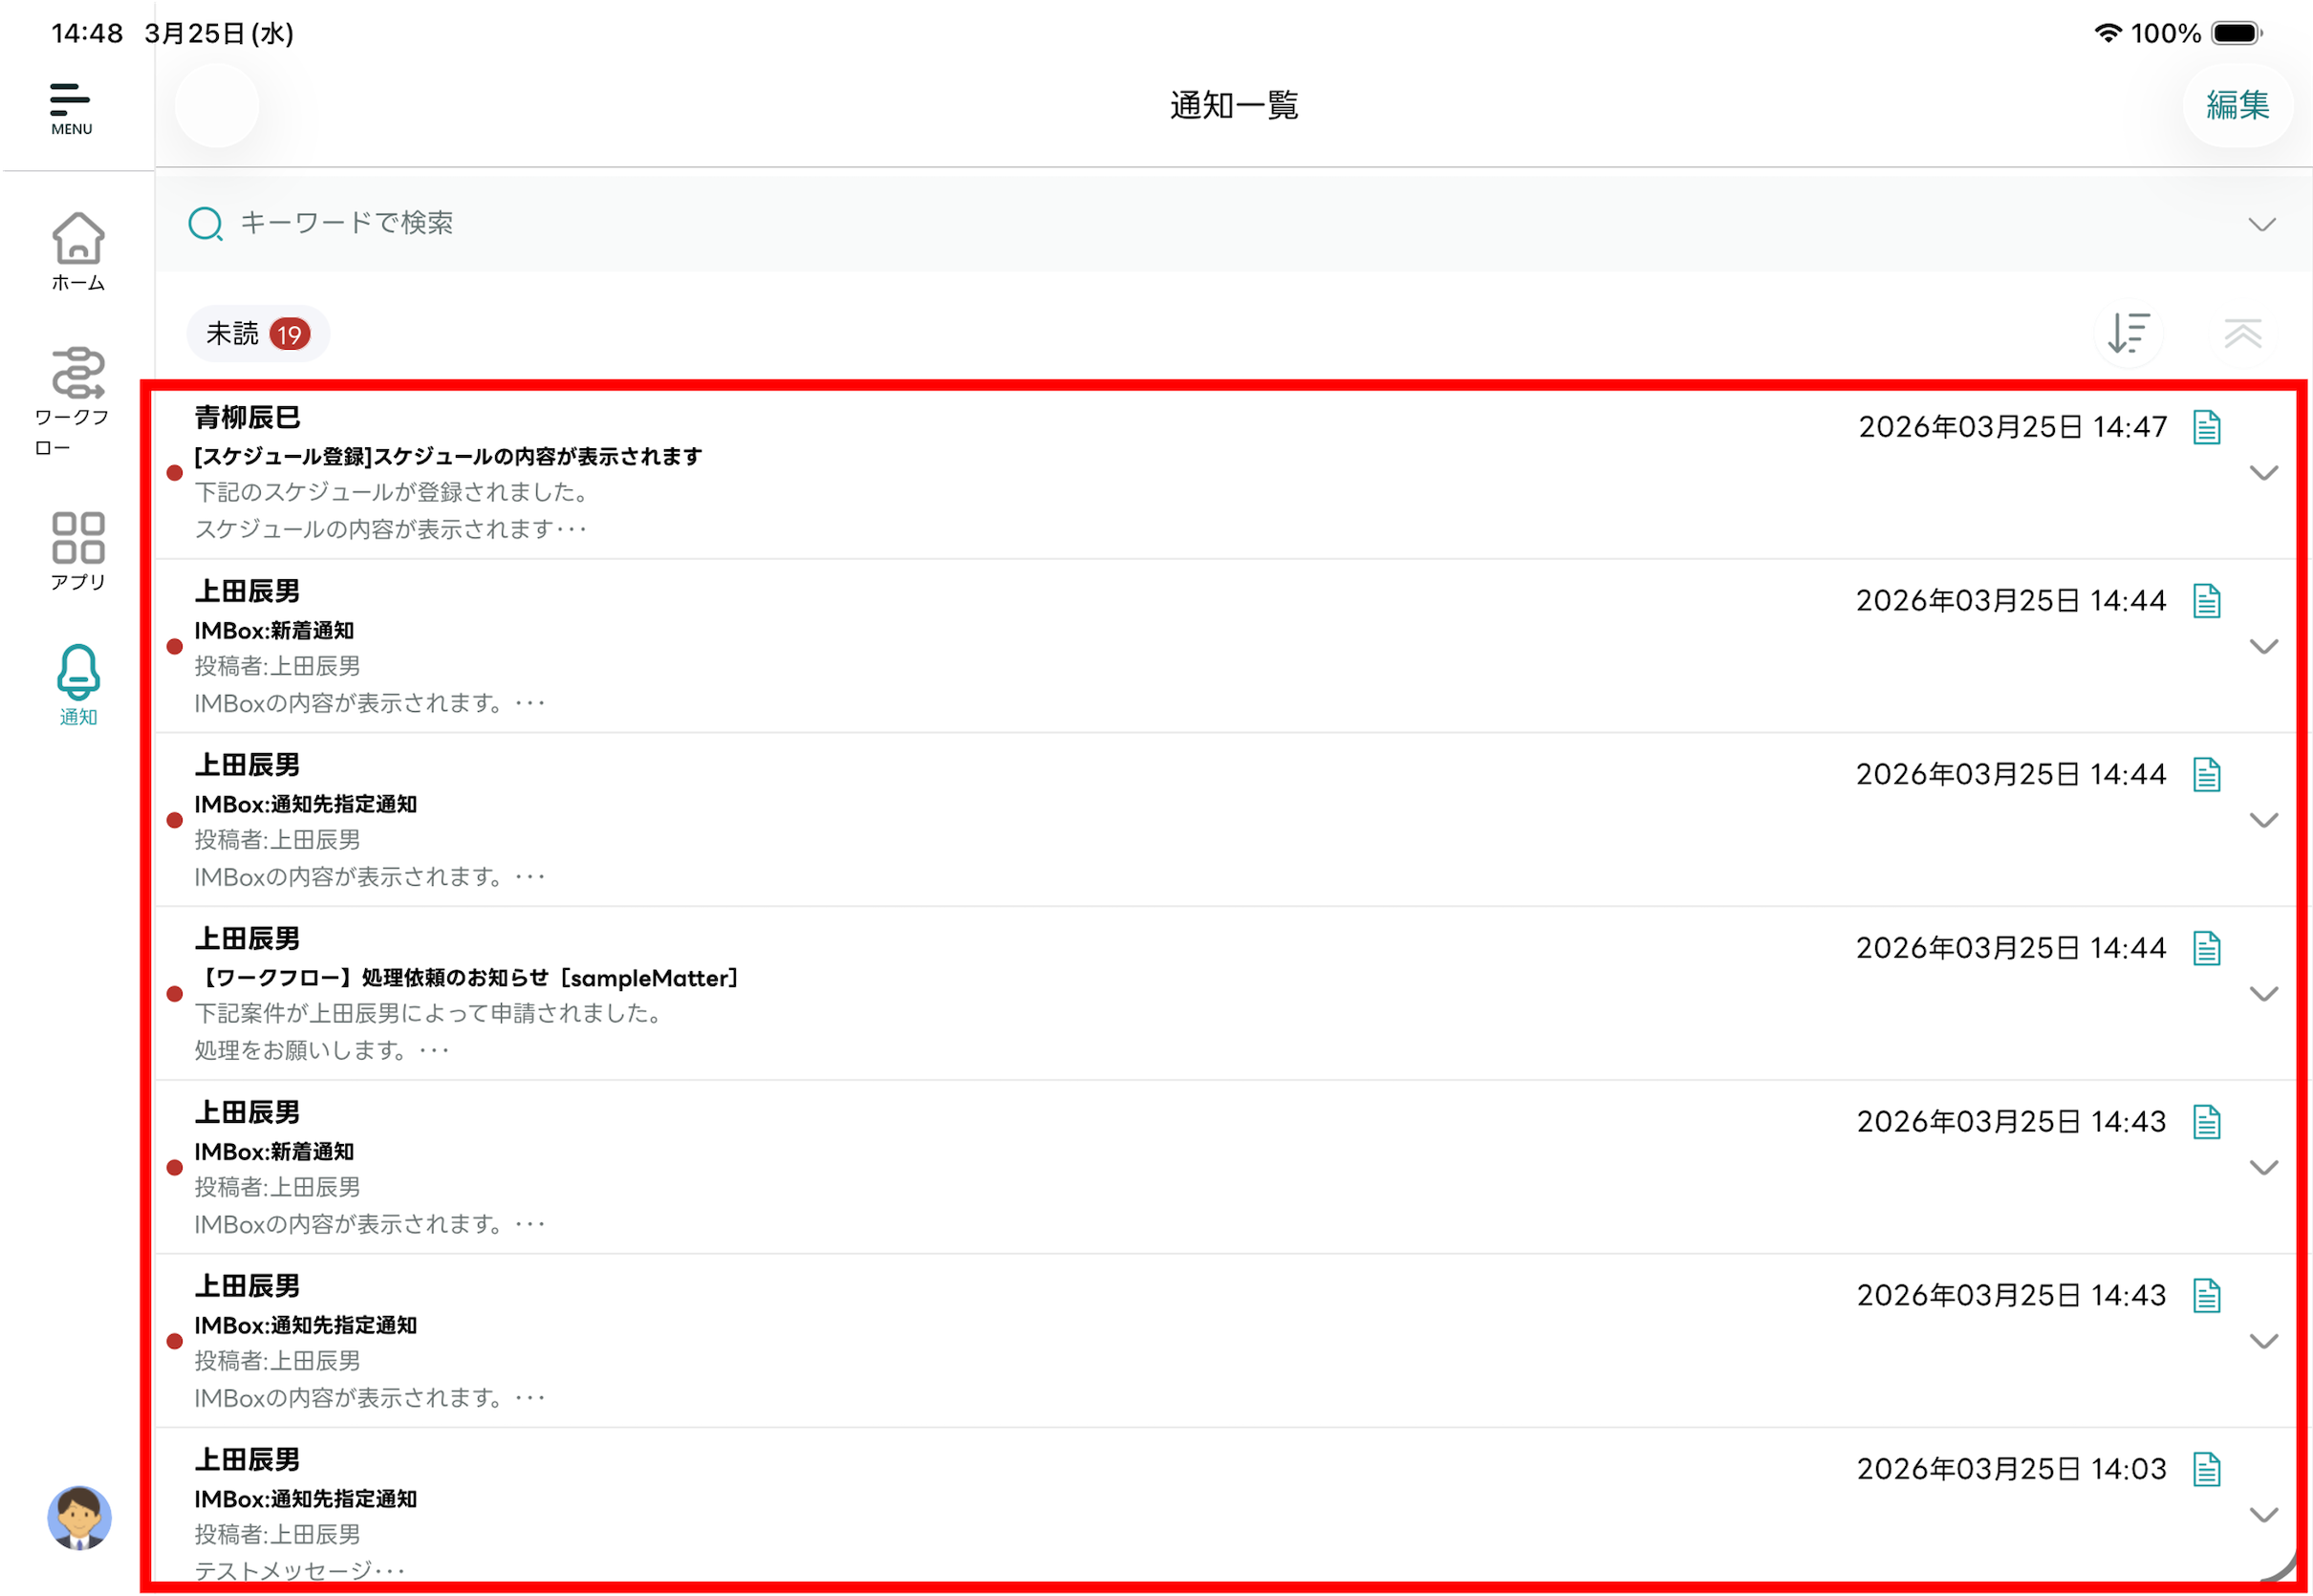Open the user avatar profile
2313x1596 pixels.
(79, 1517)
